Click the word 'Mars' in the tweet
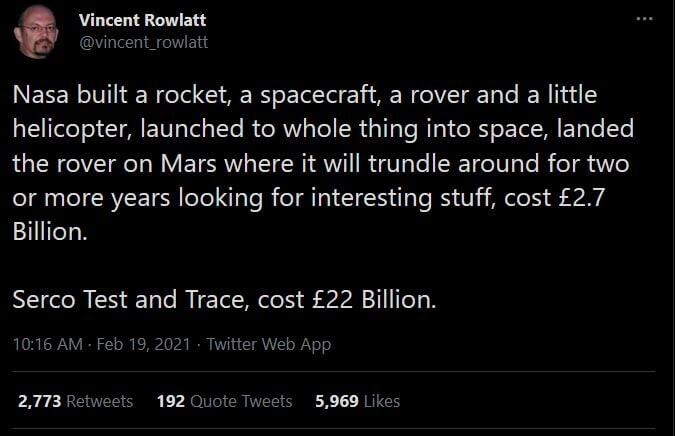This screenshot has width=675, height=436. click(189, 164)
